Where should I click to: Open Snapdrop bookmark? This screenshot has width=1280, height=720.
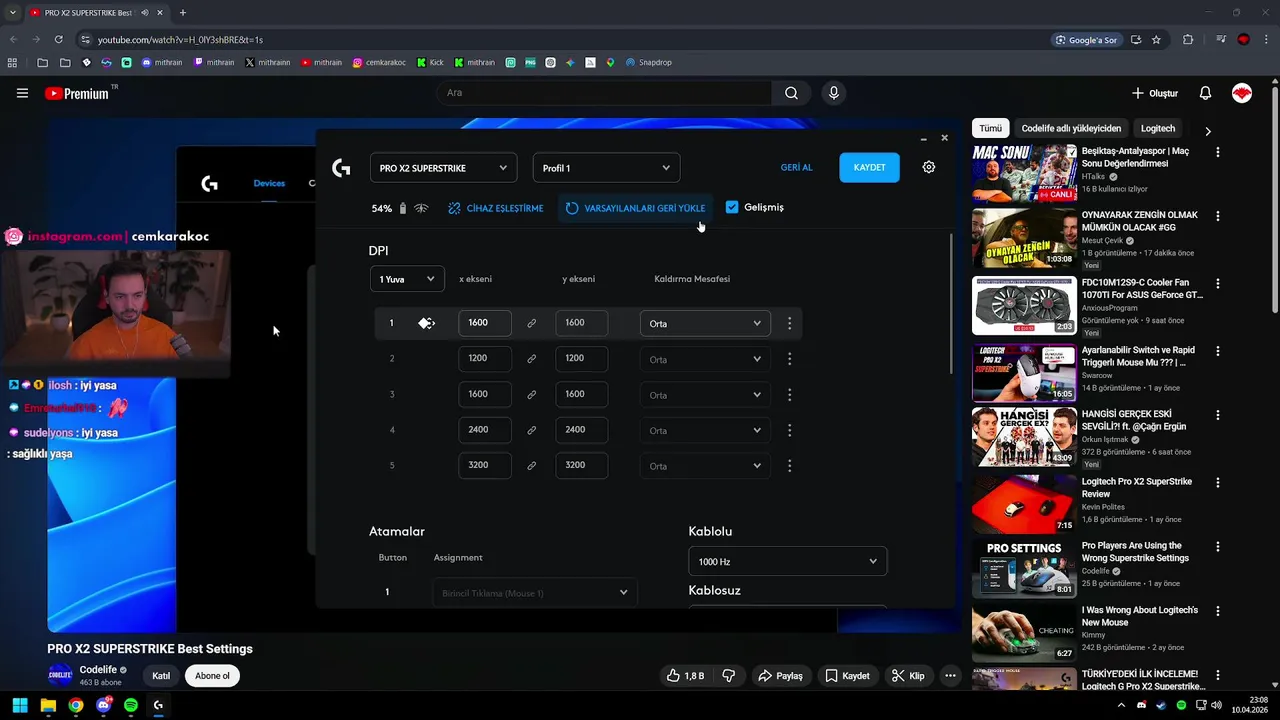pos(648,62)
